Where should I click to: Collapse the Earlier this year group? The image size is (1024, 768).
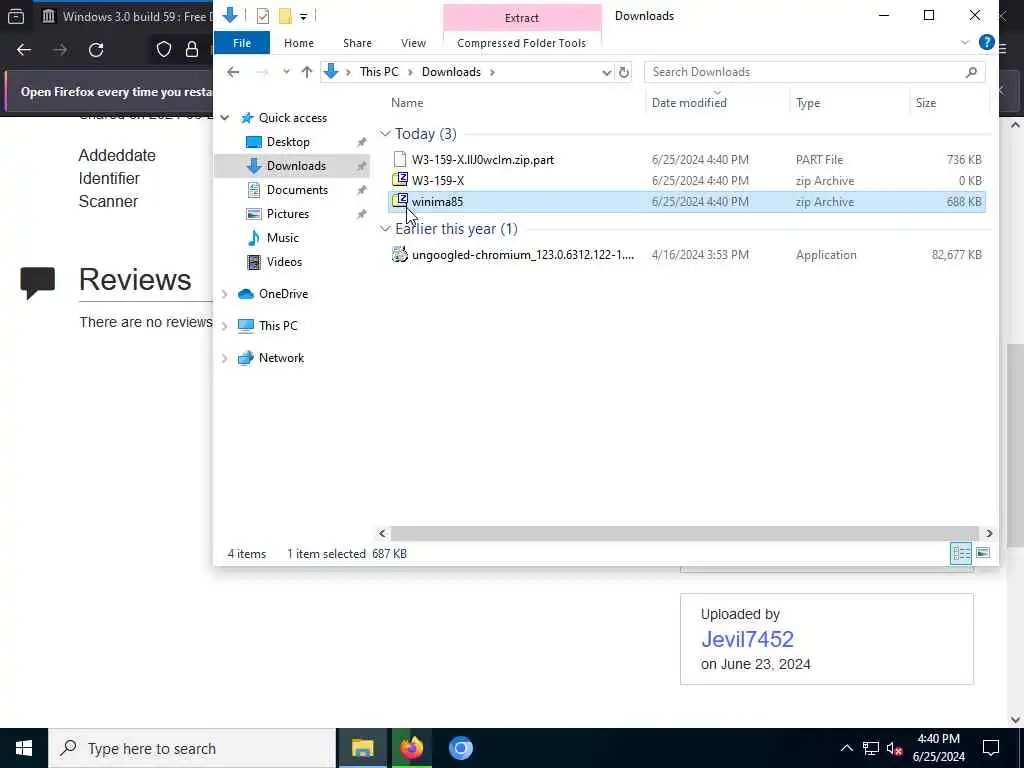pyautogui.click(x=385, y=229)
